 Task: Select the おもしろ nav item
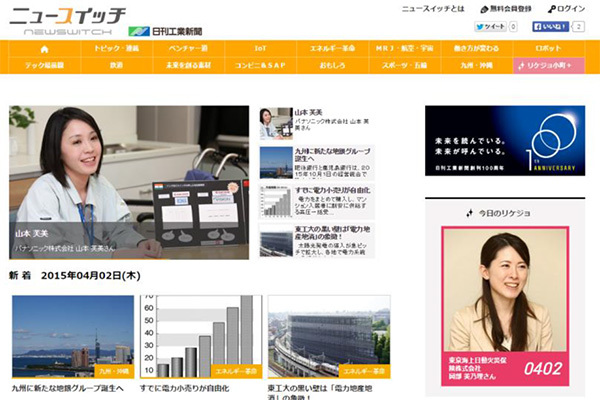coord(333,65)
